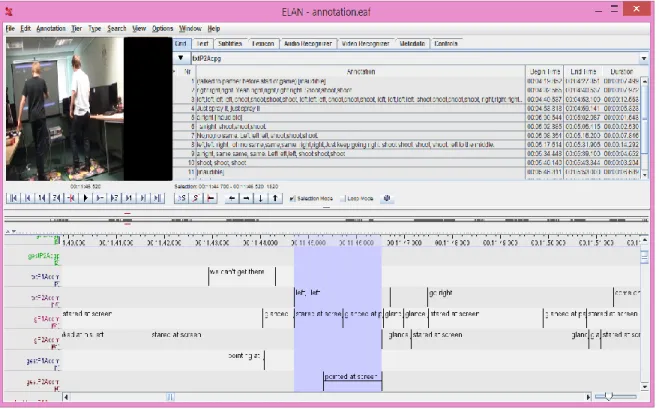Enable the Loop Mode checkbox

pos(343,198)
